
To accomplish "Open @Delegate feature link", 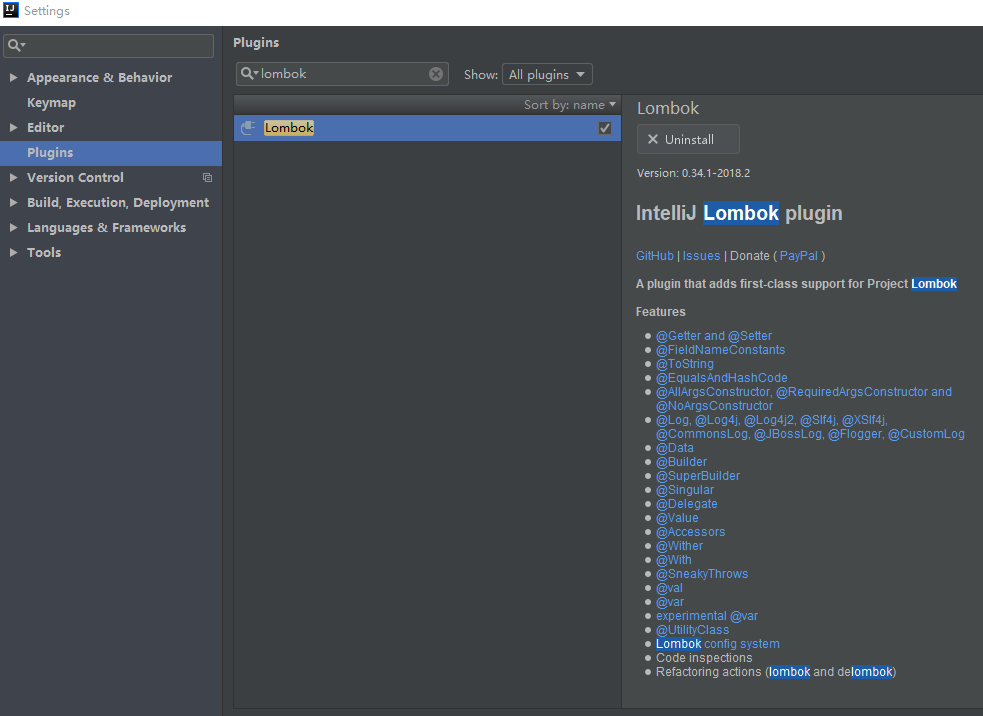I will 686,504.
